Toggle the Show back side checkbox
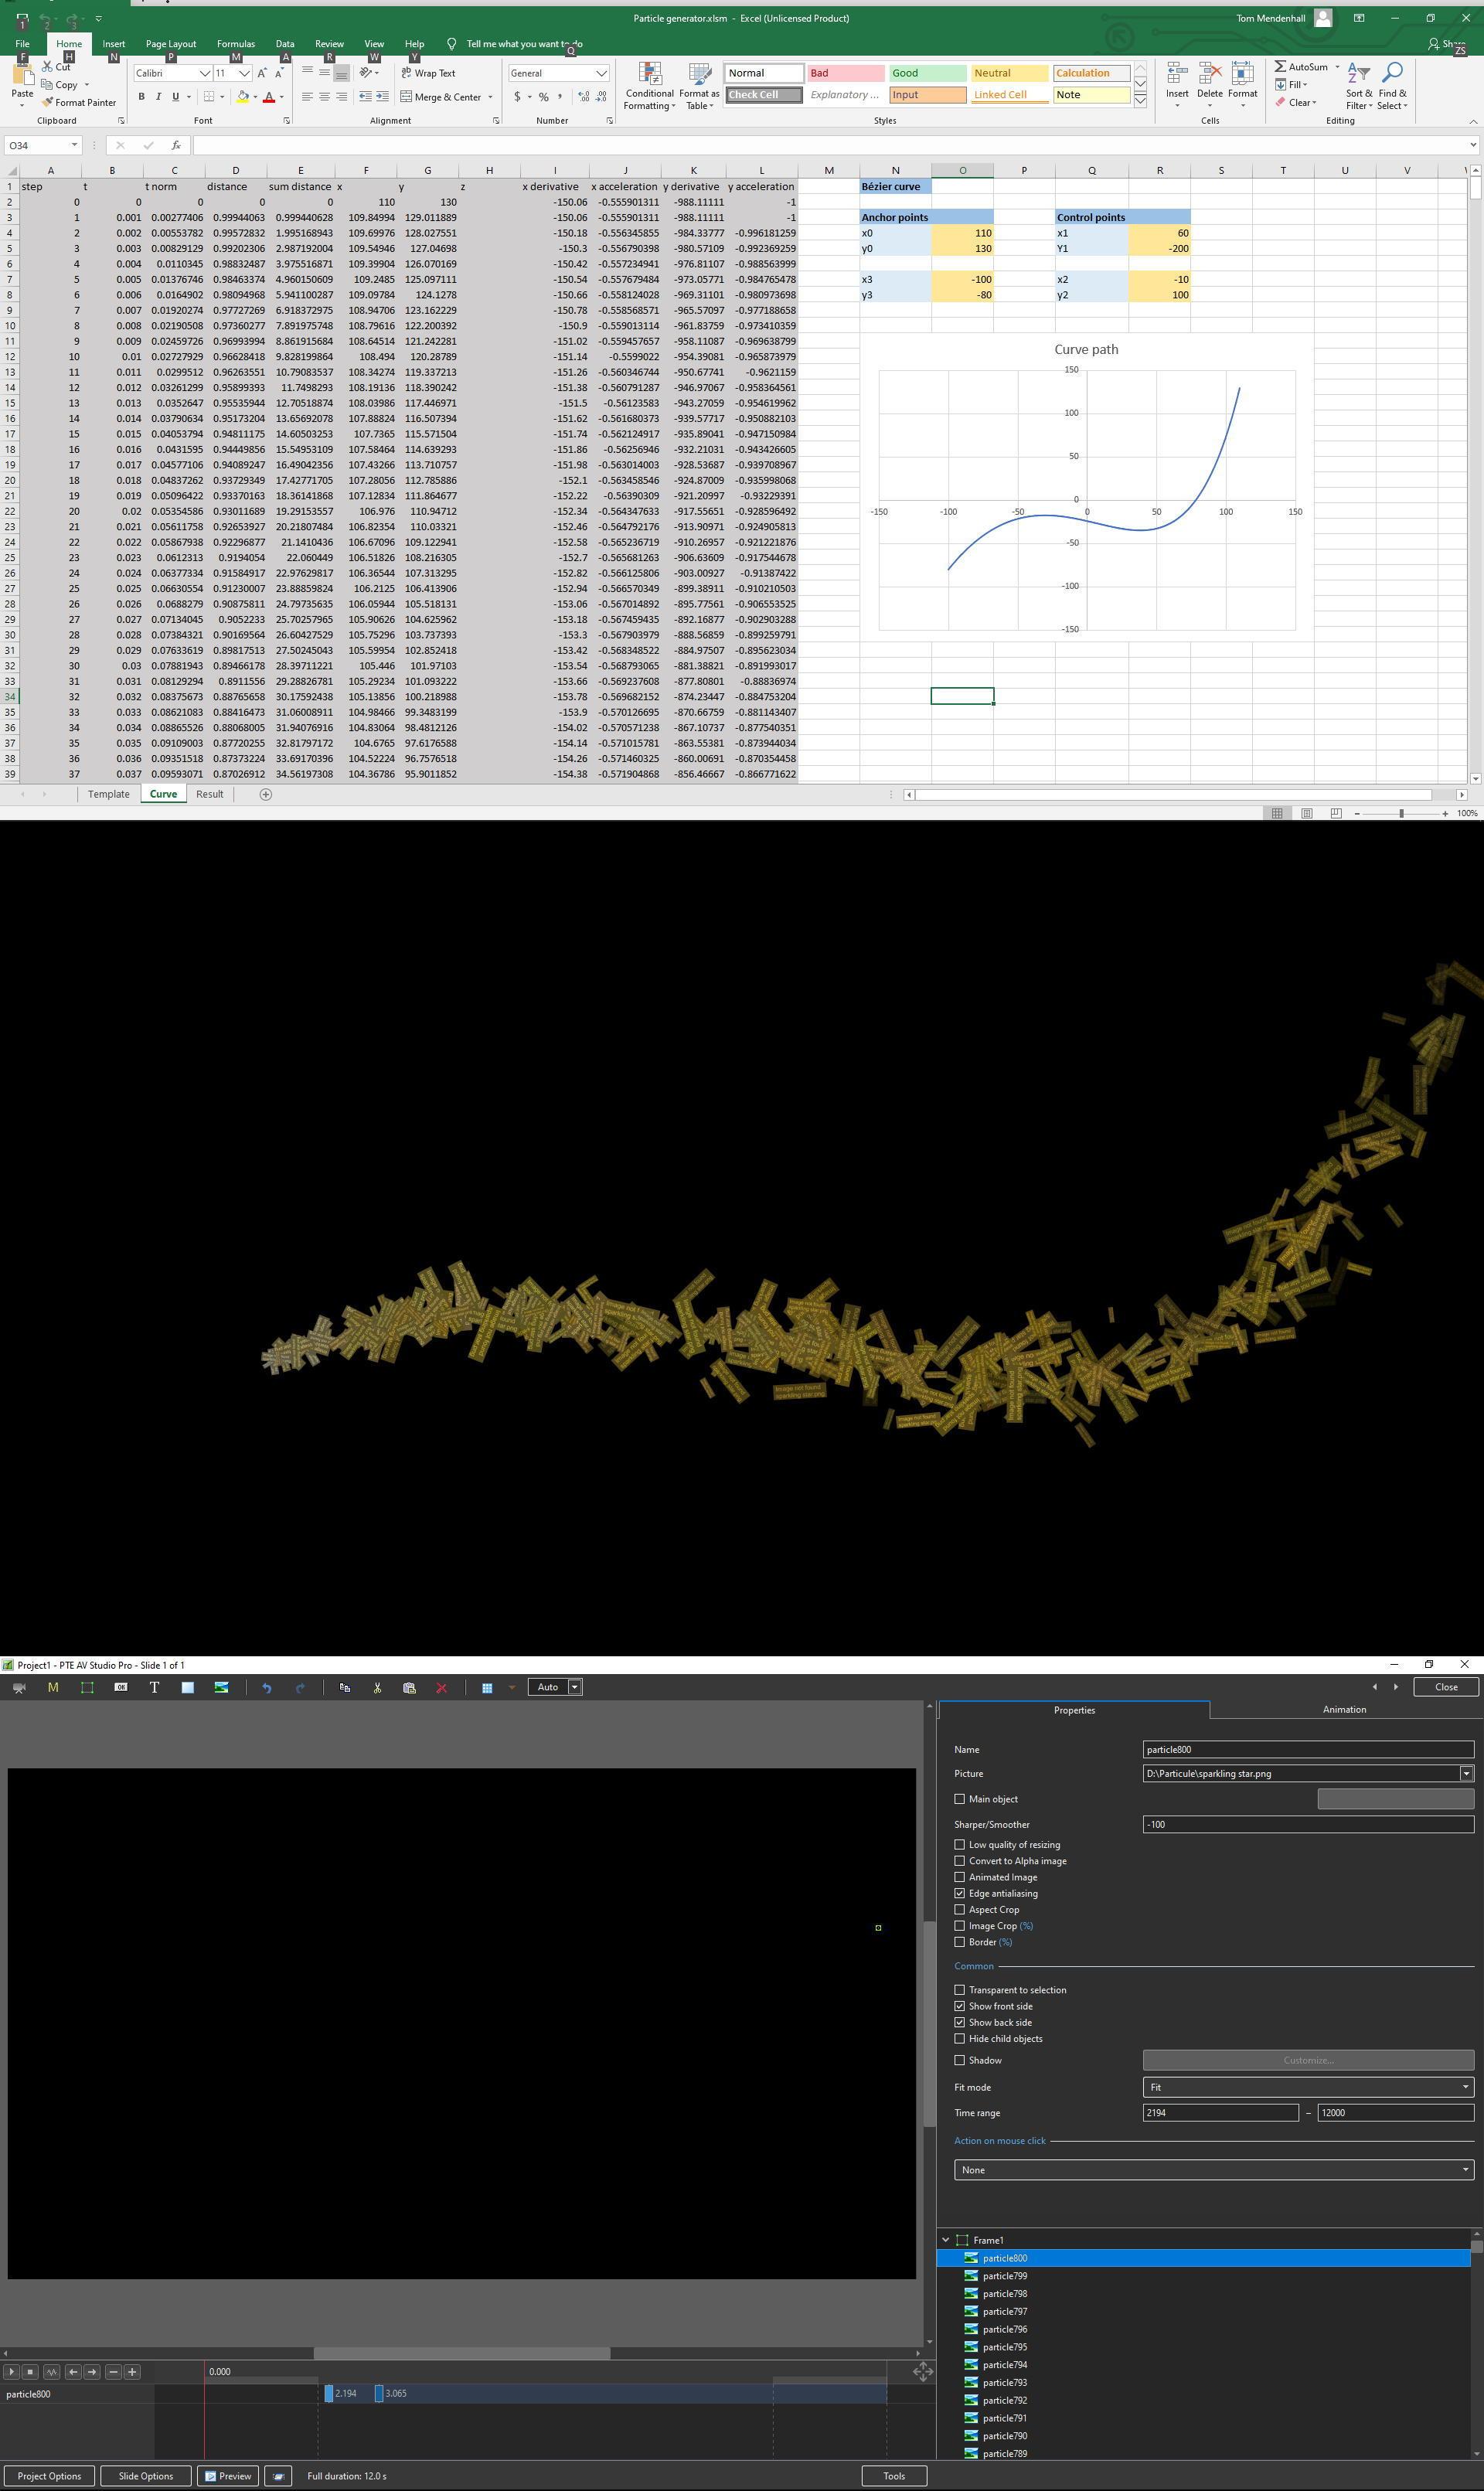1484x2491 pixels. (960, 2023)
